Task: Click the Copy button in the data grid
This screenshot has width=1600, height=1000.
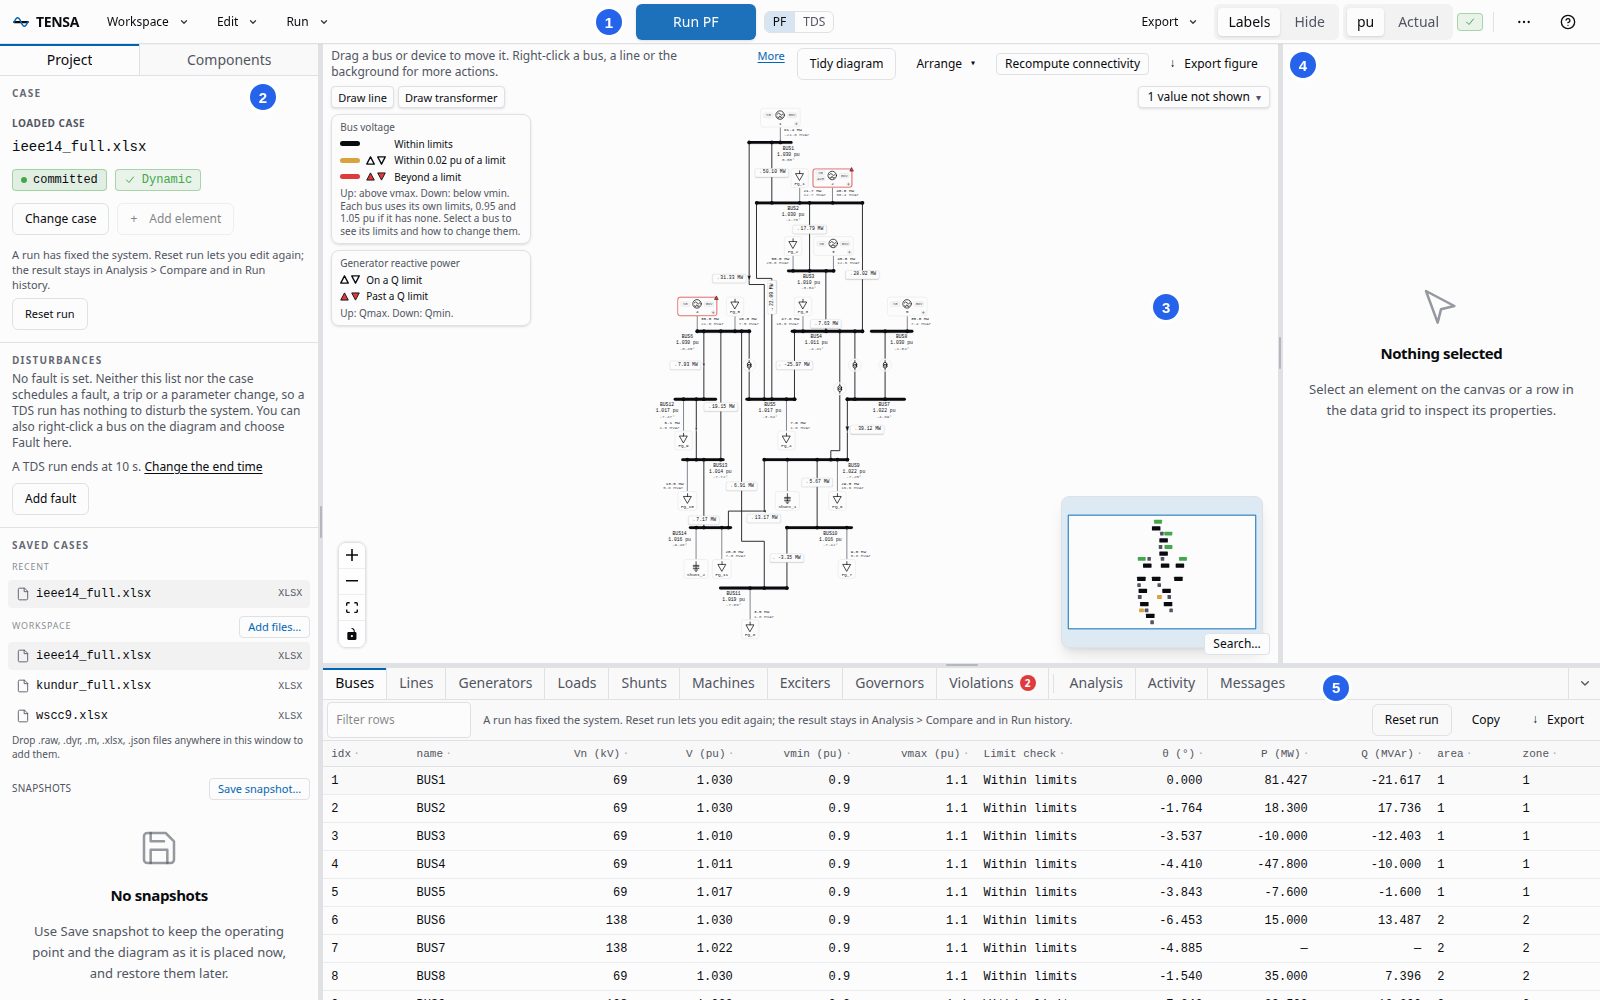Action: 1485,720
